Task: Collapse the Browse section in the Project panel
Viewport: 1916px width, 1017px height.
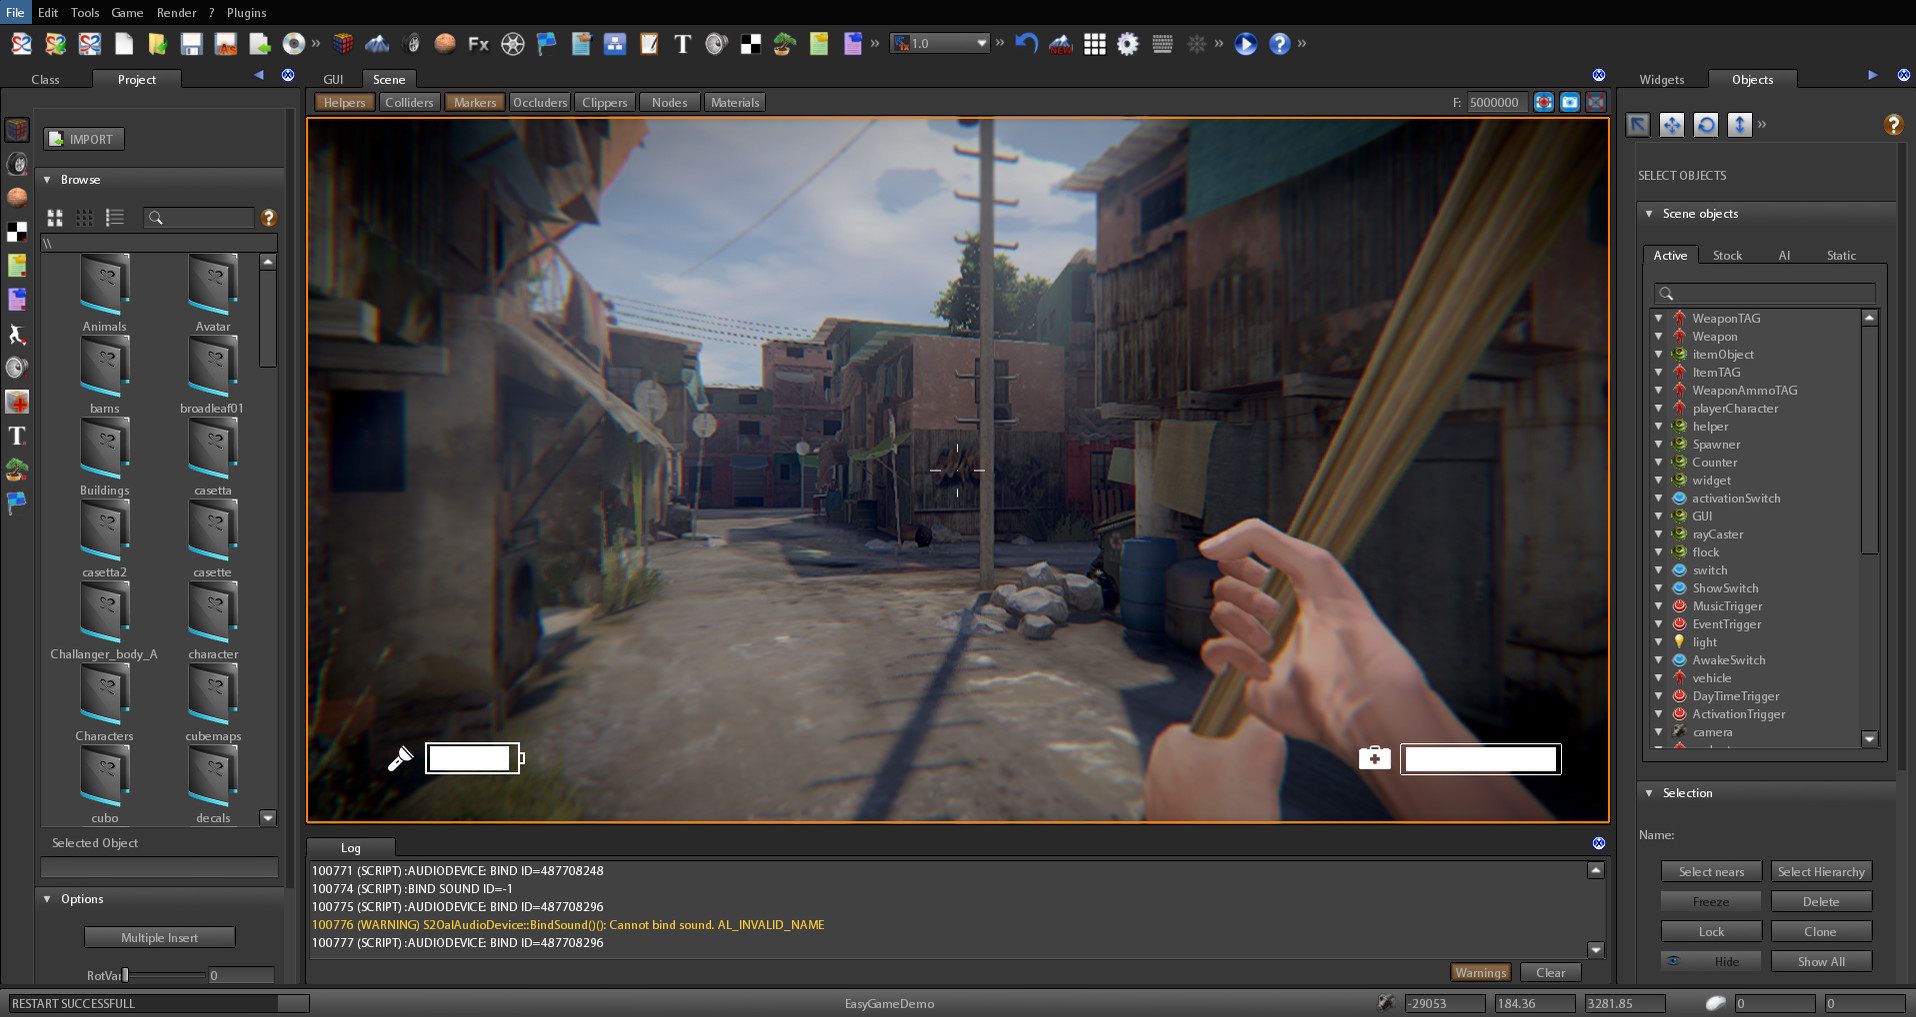Action: click(x=46, y=179)
